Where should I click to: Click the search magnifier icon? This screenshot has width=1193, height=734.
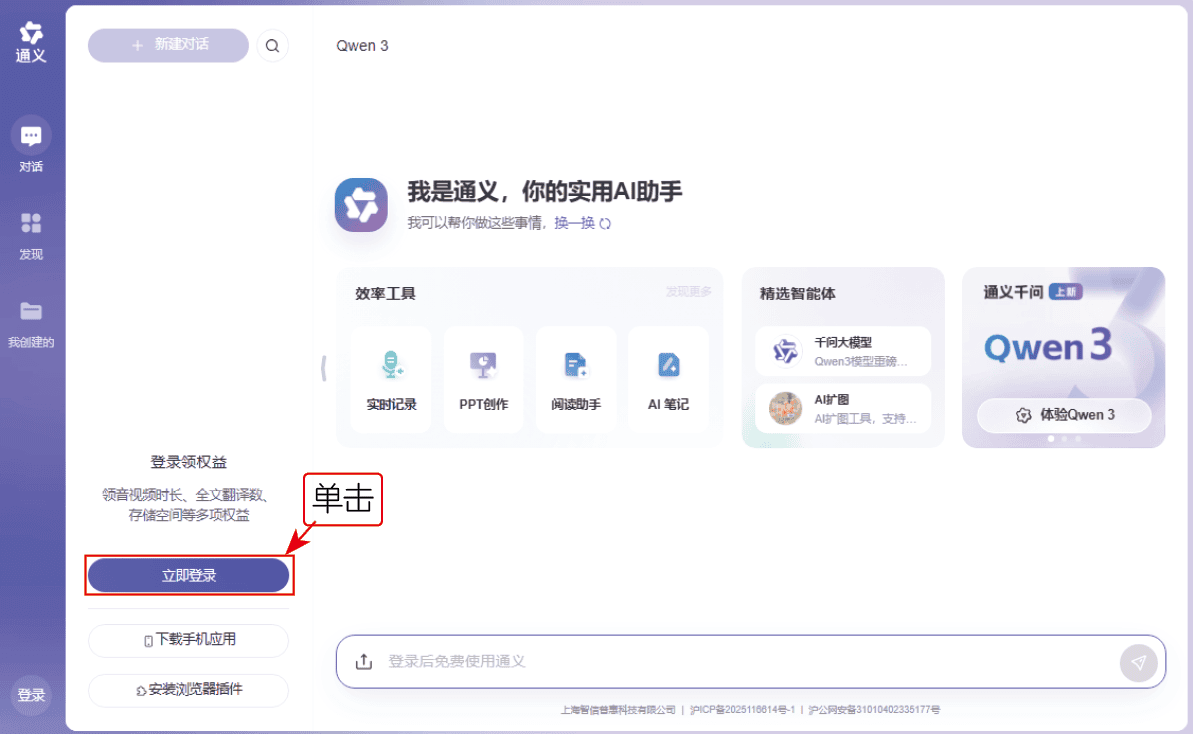(272, 46)
